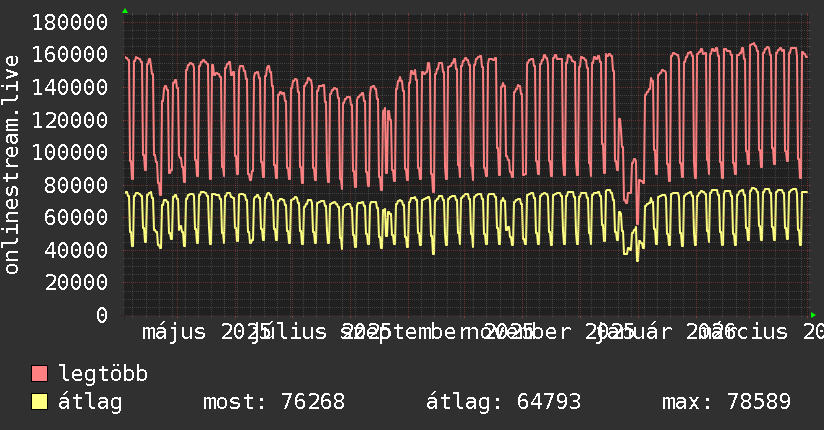Click the green arrow at x-axis end
The height and width of the screenshot is (430, 824).
point(813,315)
